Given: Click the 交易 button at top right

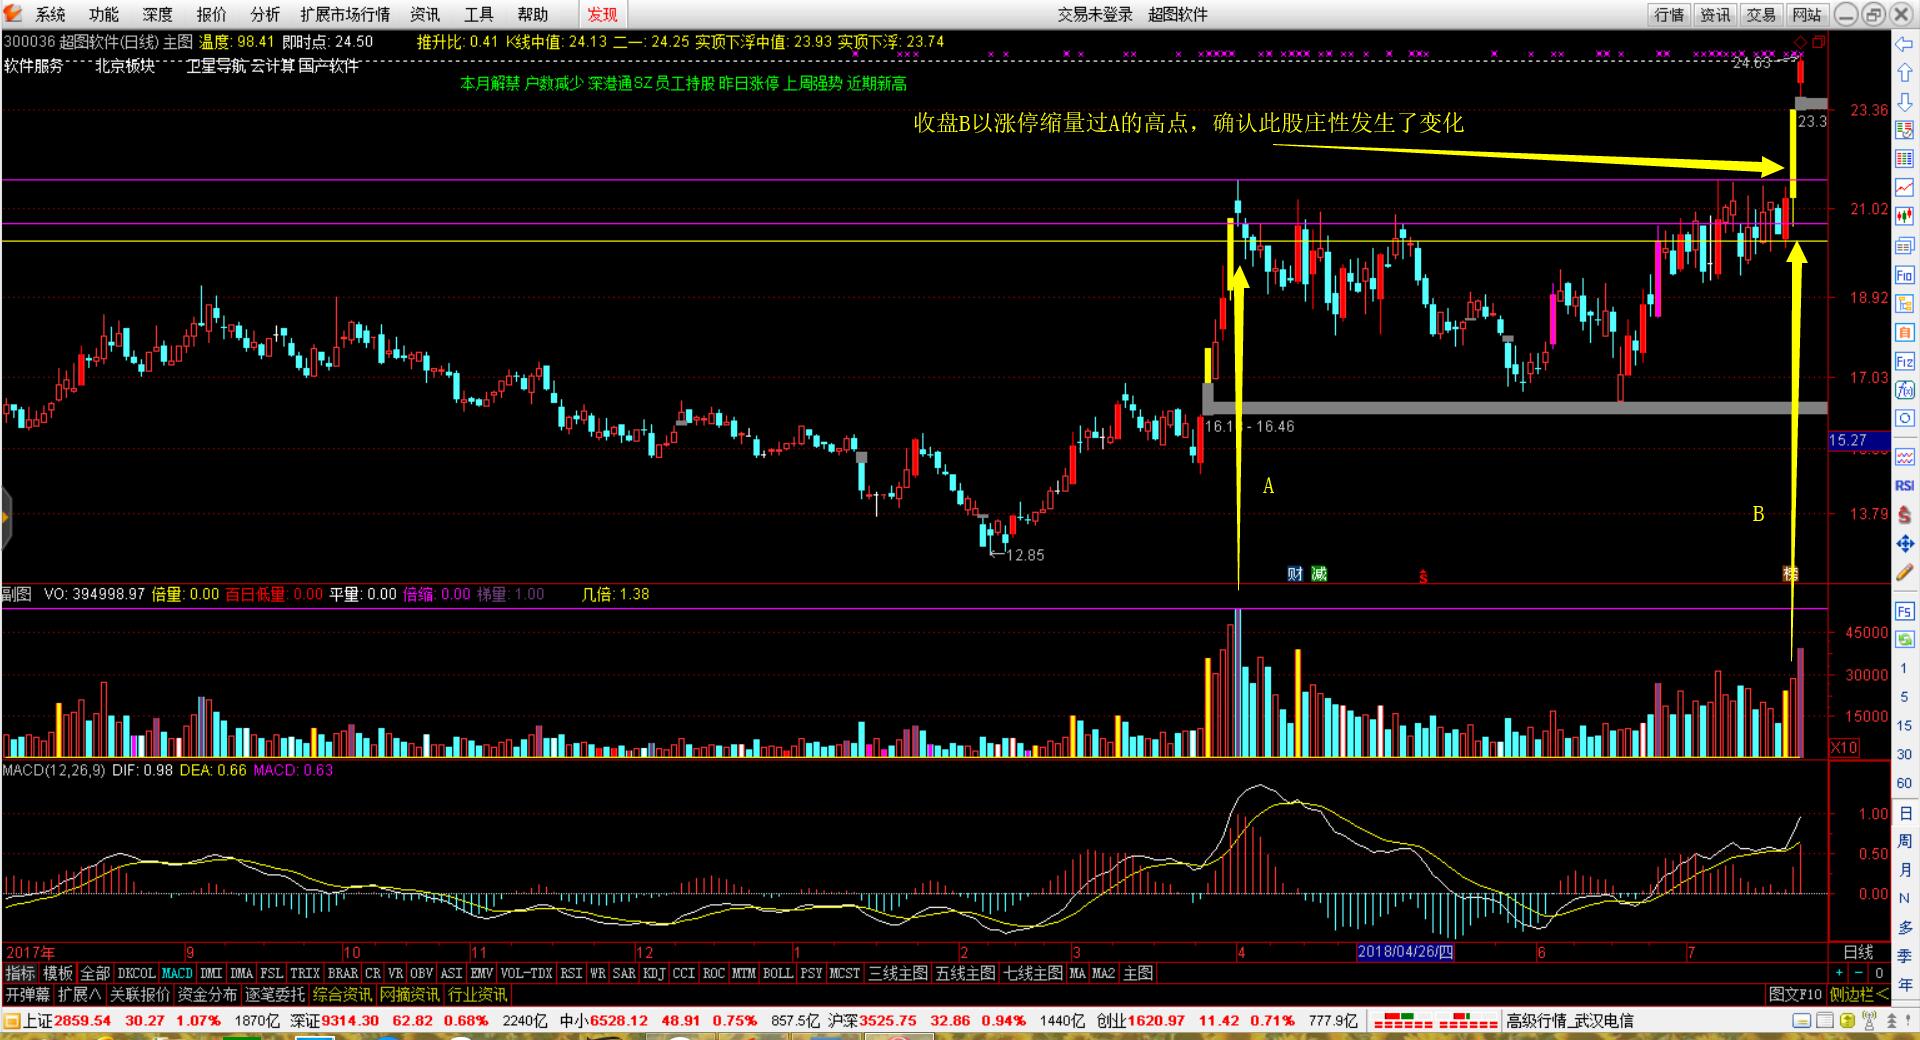Looking at the screenshot, I should pyautogui.click(x=1761, y=14).
